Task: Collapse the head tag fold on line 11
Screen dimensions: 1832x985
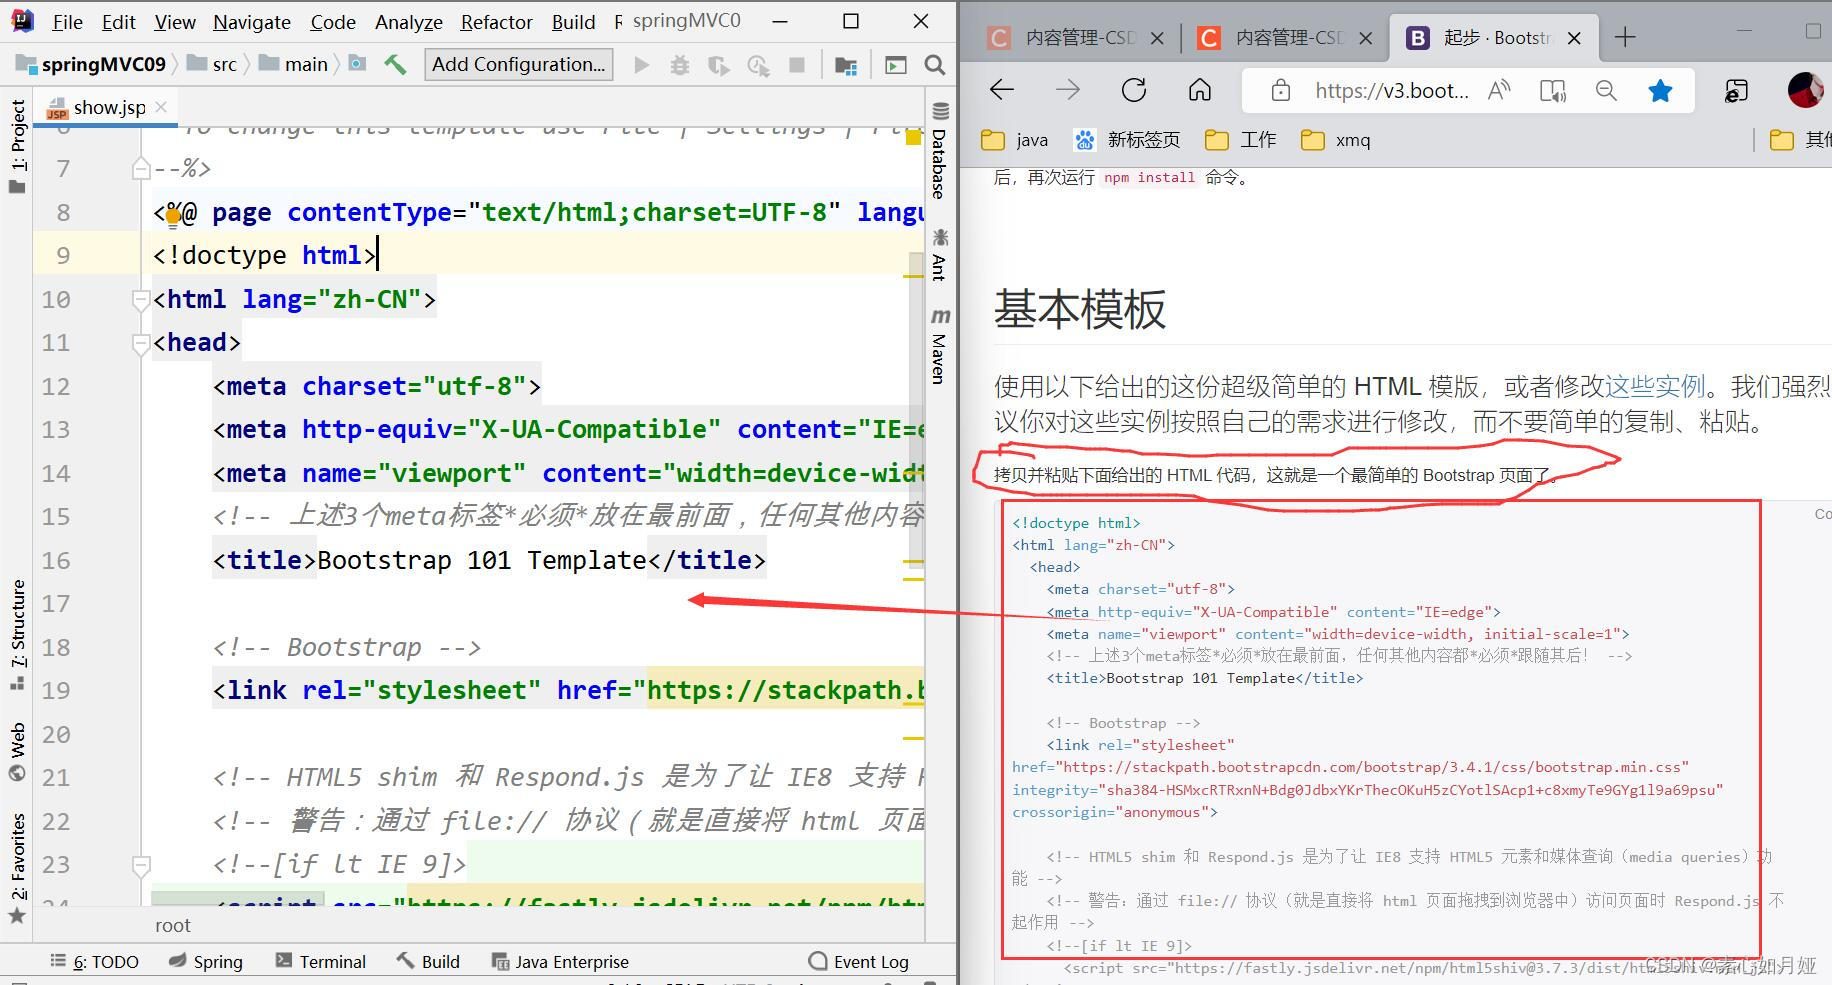Action: coord(141,343)
